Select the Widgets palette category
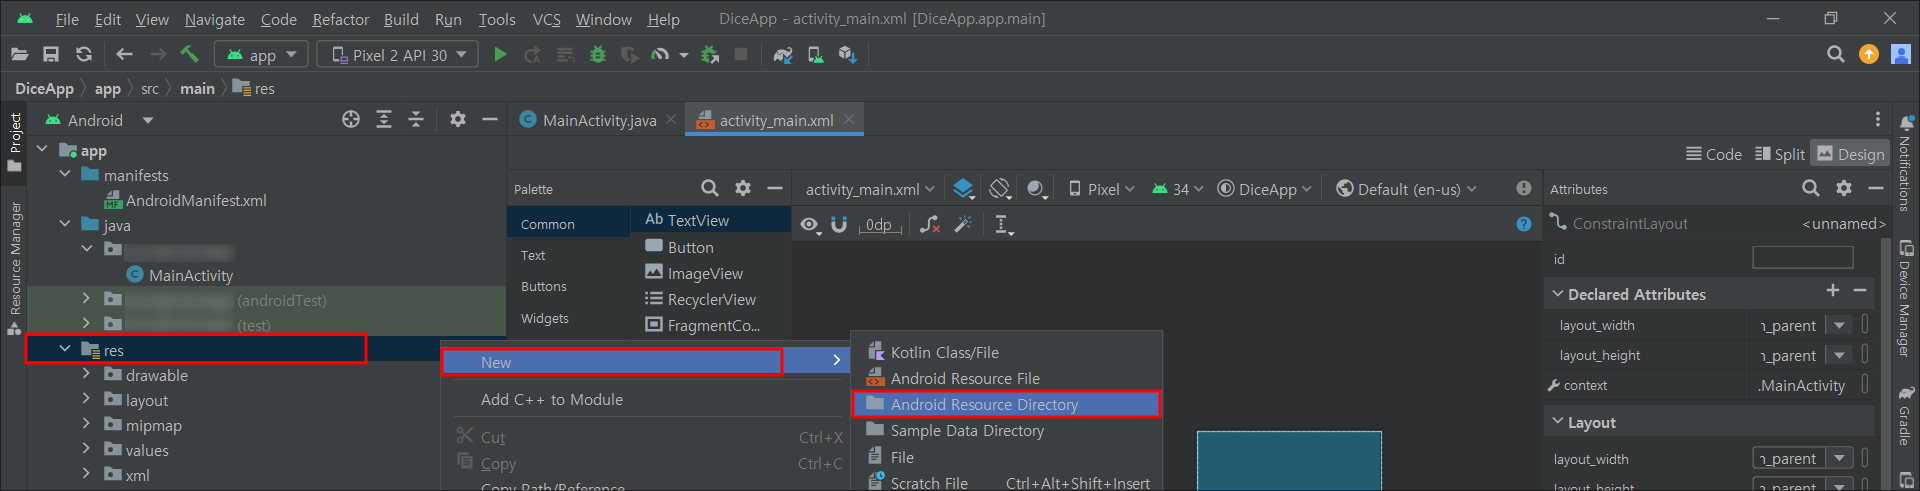The image size is (1920, 491). click(545, 318)
